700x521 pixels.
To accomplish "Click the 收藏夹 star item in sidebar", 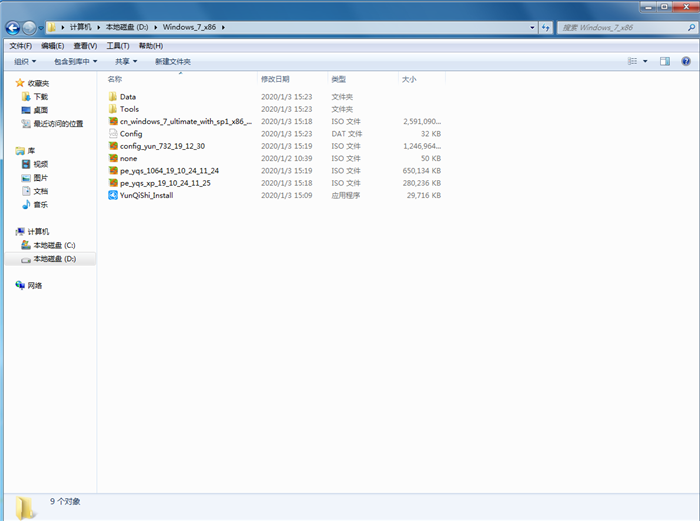I will coord(33,83).
